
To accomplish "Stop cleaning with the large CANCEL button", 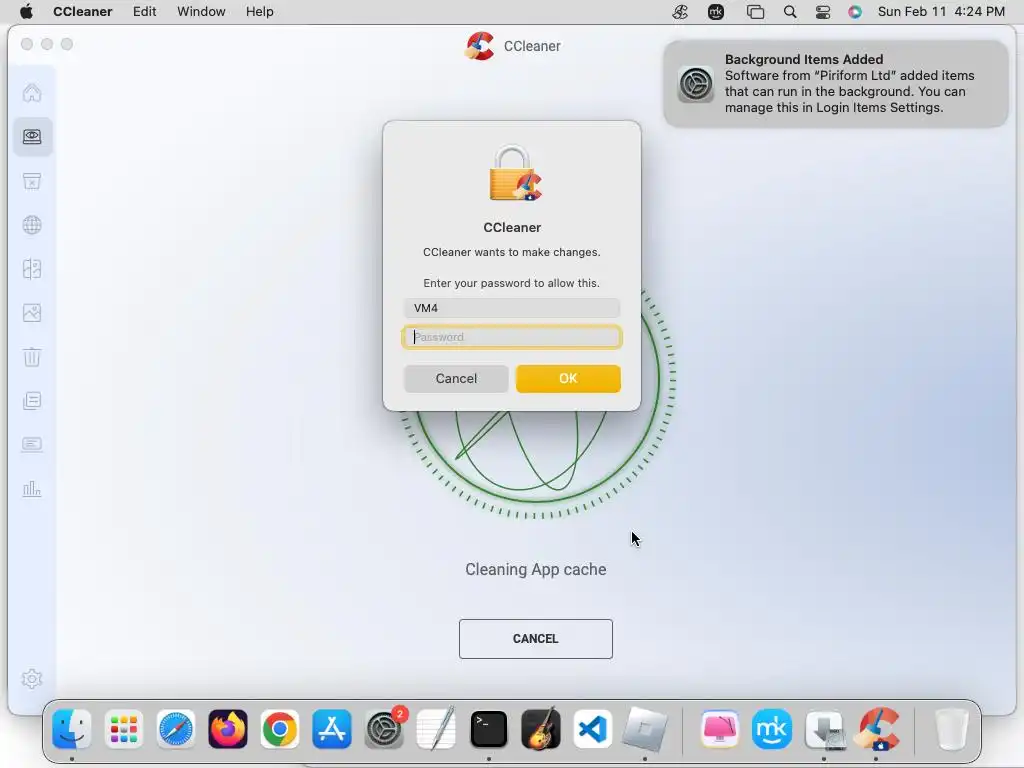I will pos(536,639).
